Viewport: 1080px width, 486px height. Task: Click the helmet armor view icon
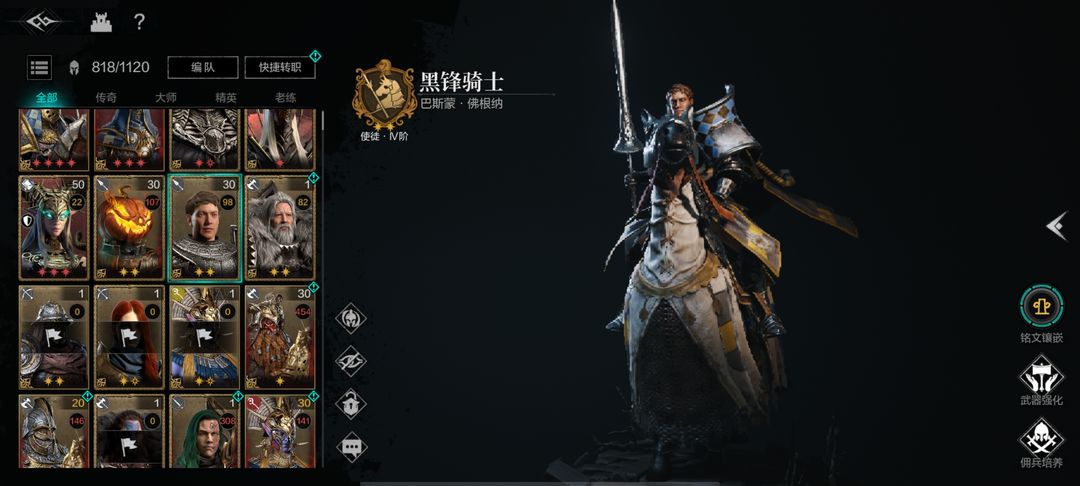point(351,319)
